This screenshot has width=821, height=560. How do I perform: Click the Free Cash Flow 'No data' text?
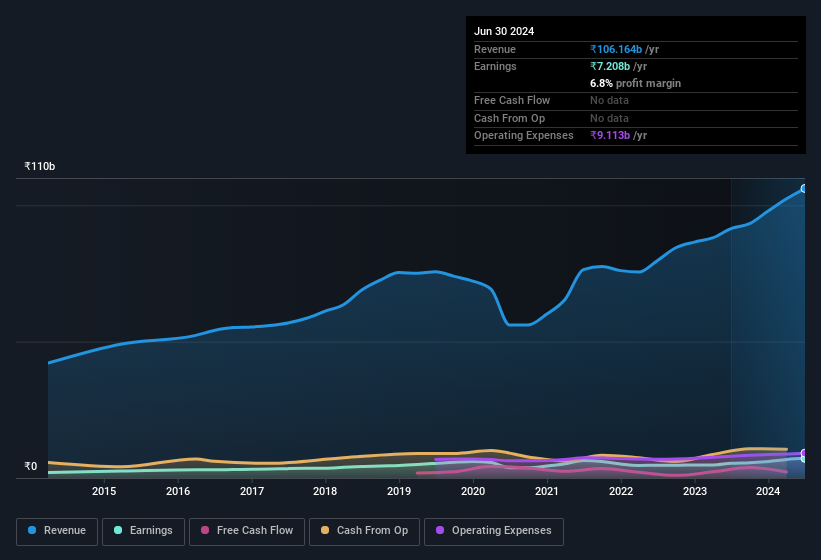pyautogui.click(x=609, y=100)
